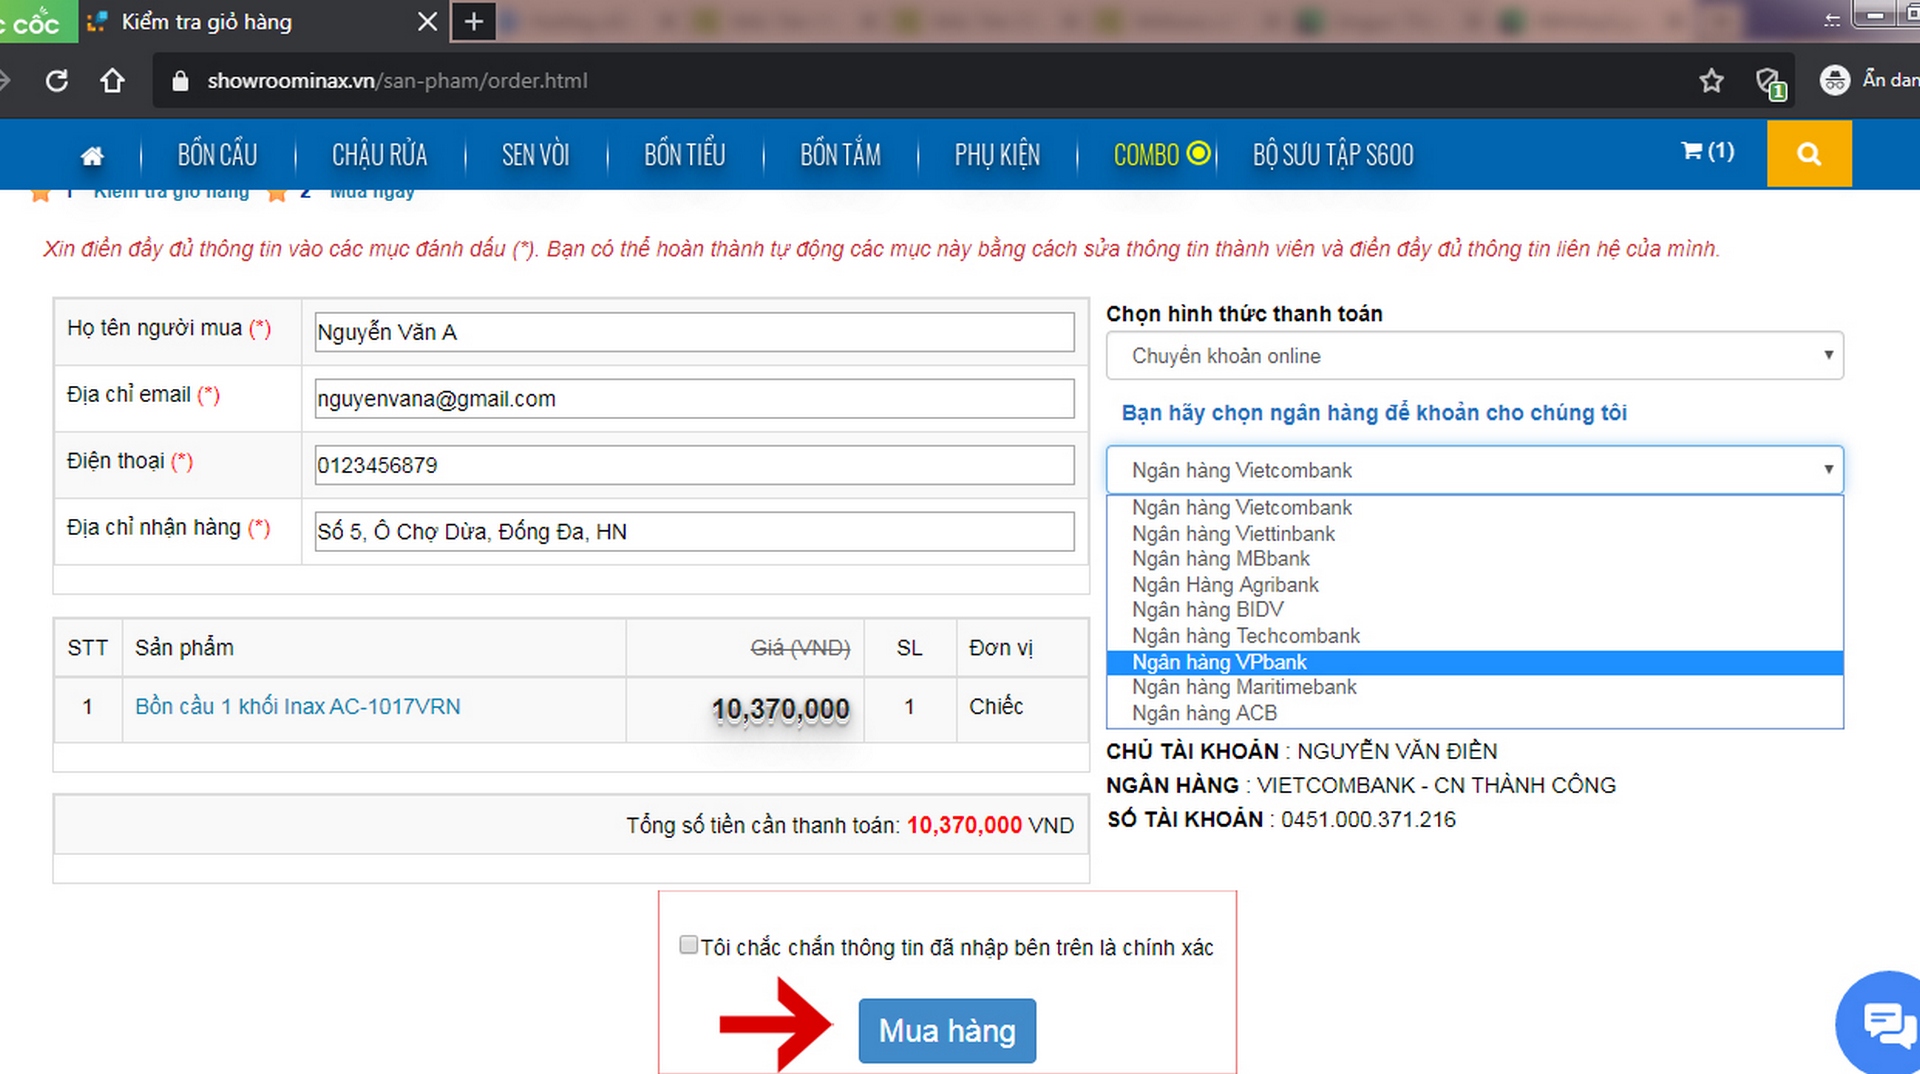Click the browser home button icon
1920x1074 pixels.
[x=112, y=81]
